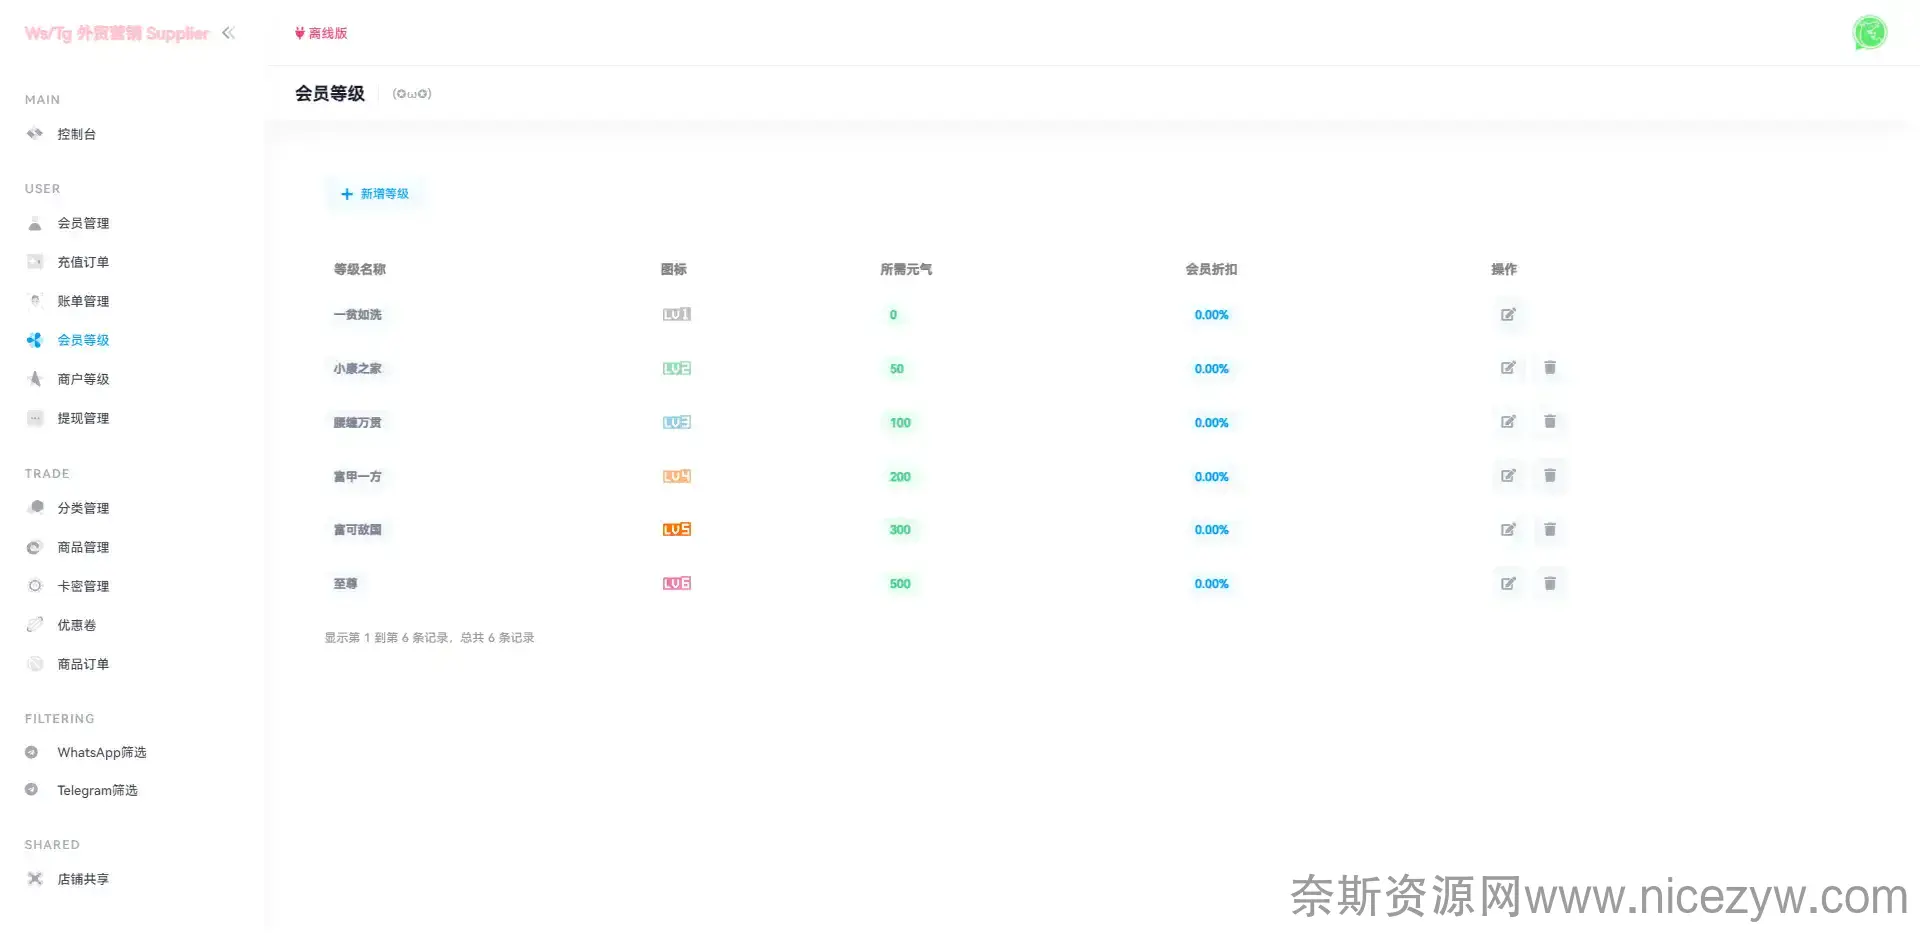
Task: Edit the 小康之家 level
Action: coord(1508,368)
